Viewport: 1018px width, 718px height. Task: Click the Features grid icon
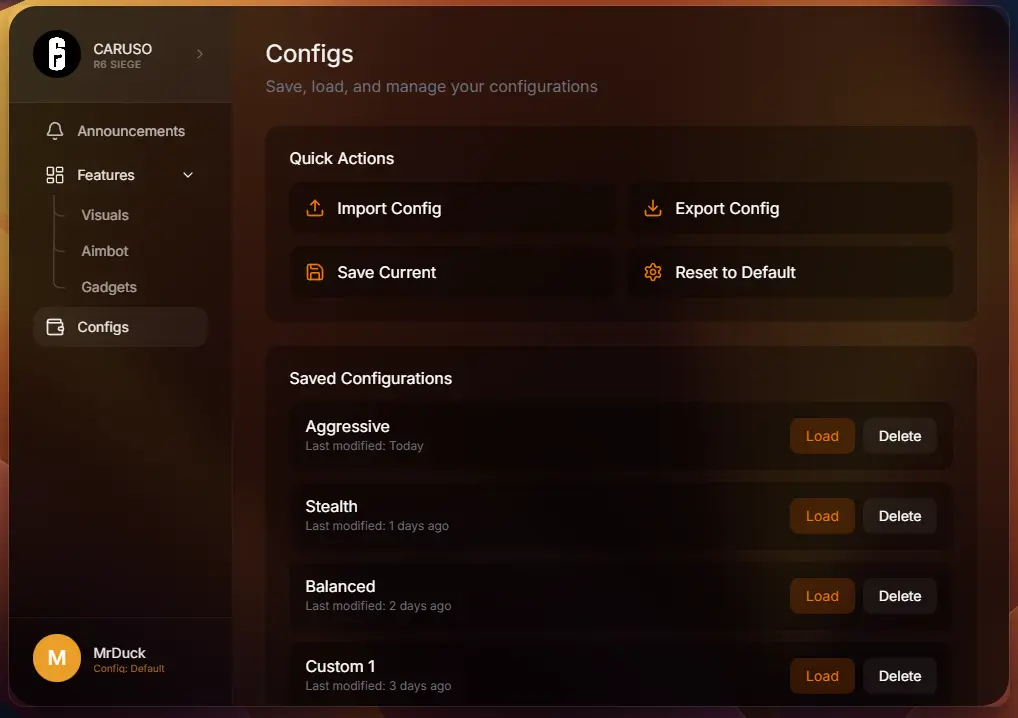[55, 175]
